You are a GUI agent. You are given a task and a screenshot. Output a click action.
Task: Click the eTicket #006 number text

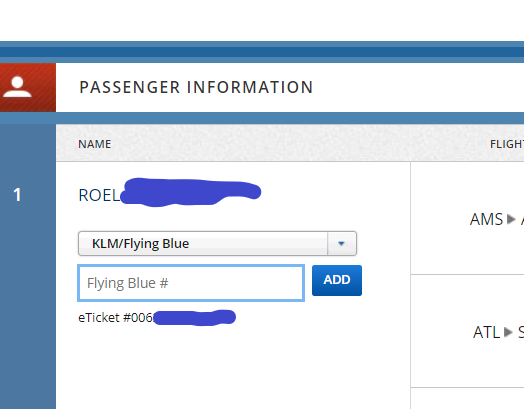115,317
